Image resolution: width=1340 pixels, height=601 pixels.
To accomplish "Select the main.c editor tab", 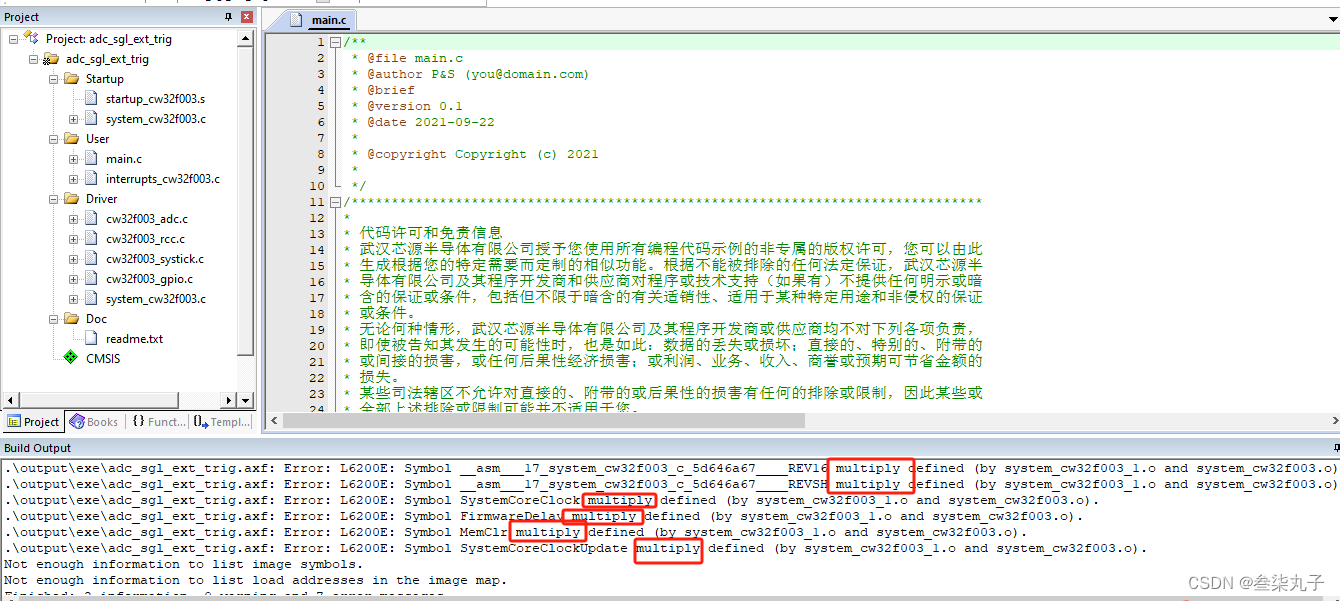I will (x=328, y=19).
